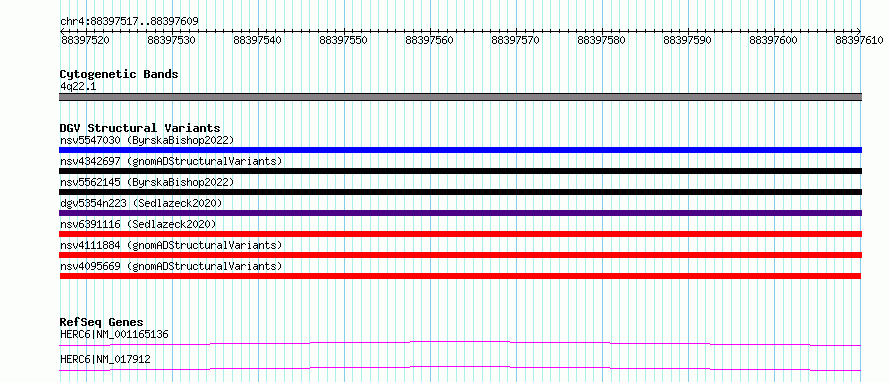Click the red bar for nsv4111884
890x382 pixels.
tap(460, 255)
